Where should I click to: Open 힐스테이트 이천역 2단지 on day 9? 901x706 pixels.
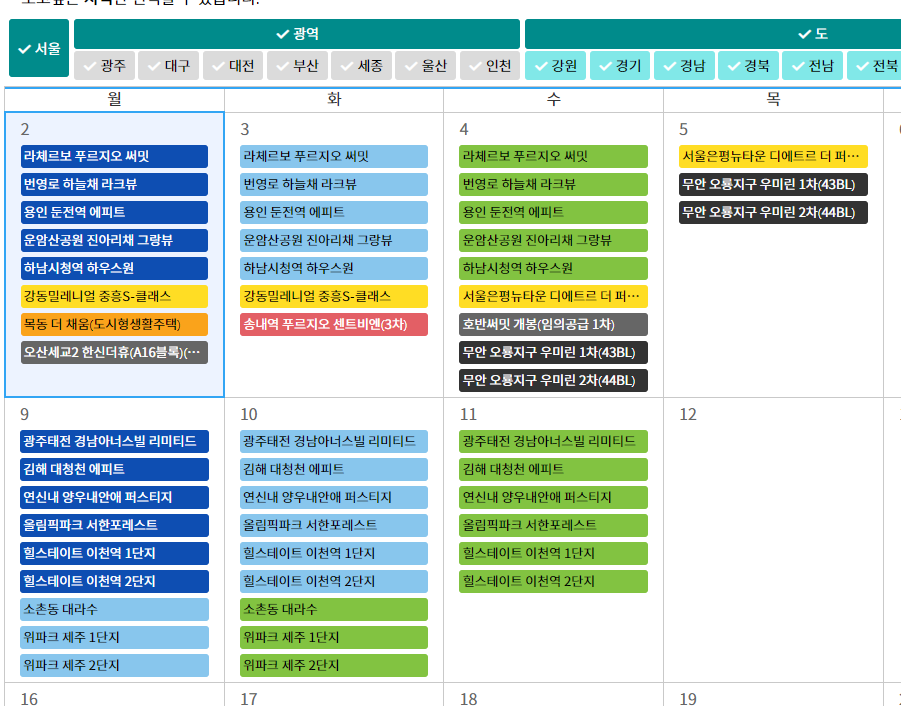[x=114, y=581]
